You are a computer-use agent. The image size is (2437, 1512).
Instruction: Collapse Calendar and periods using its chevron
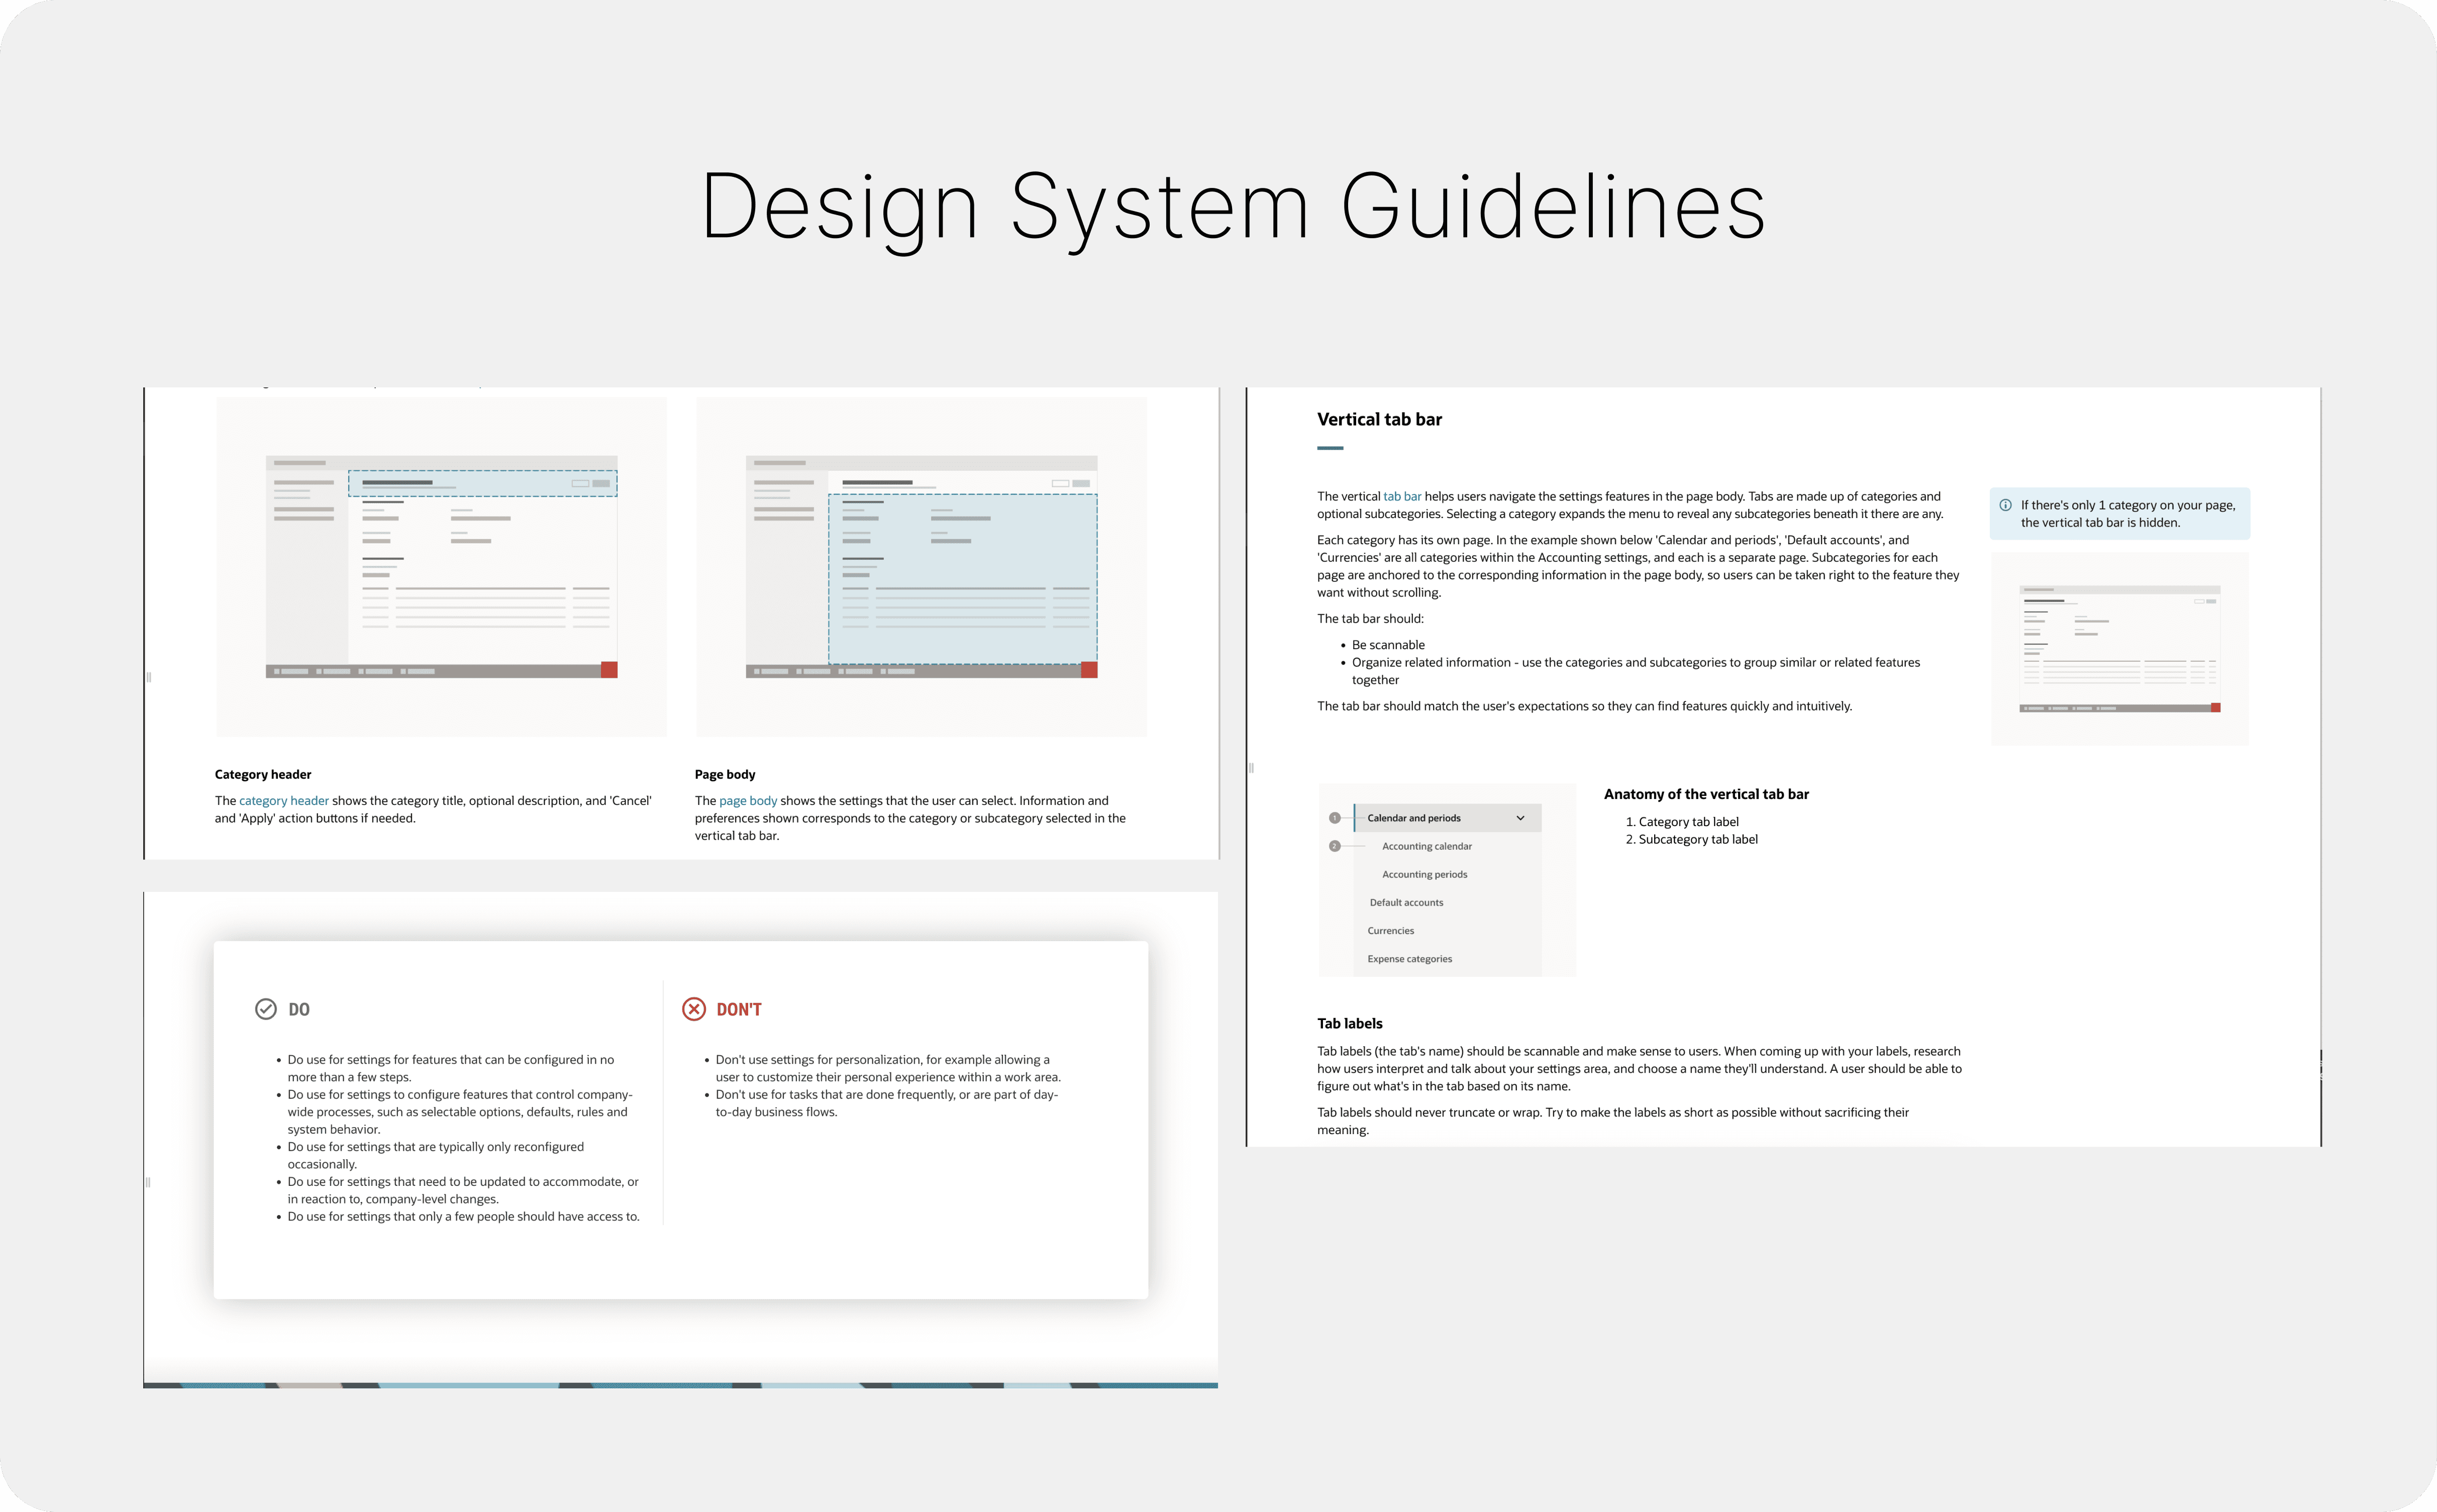(x=1520, y=818)
